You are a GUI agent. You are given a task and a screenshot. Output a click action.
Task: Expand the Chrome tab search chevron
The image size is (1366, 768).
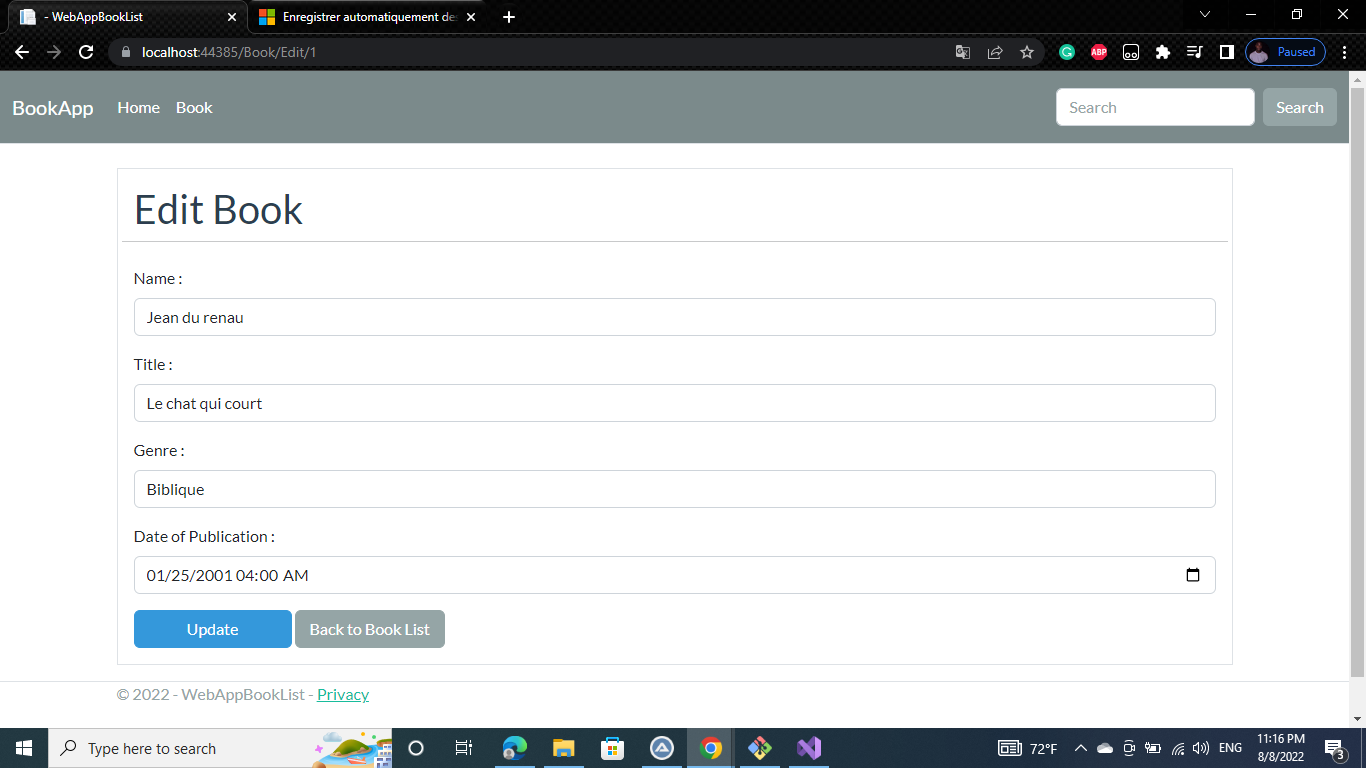pyautogui.click(x=1205, y=15)
